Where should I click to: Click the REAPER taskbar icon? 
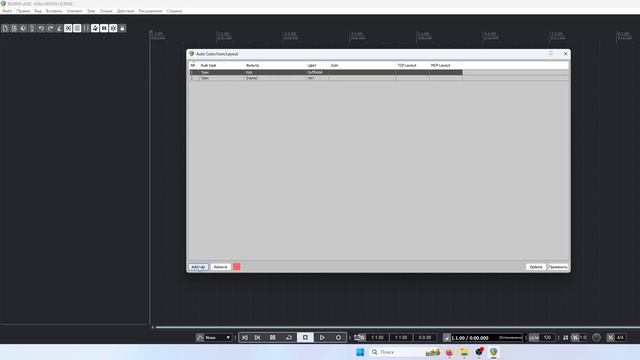point(493,352)
